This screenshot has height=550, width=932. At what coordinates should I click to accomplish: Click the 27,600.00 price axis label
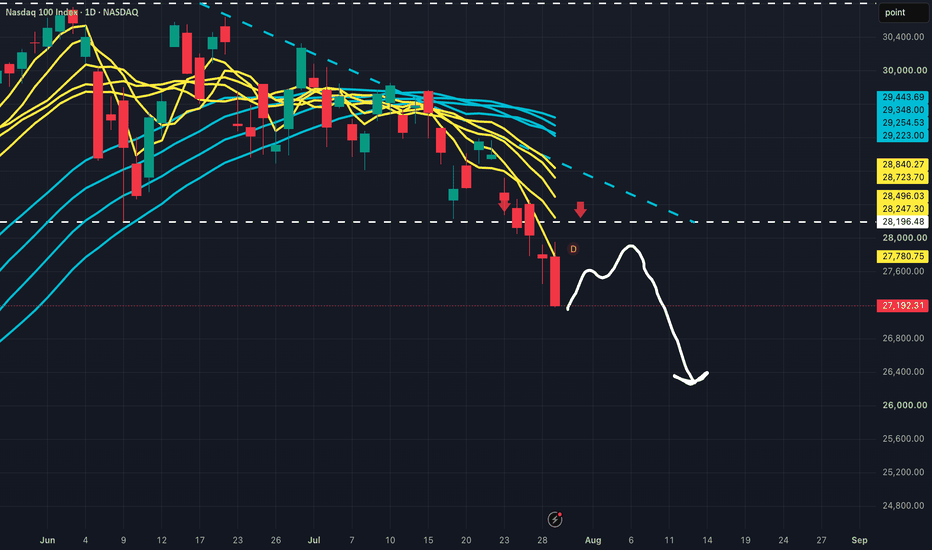[x=903, y=271]
